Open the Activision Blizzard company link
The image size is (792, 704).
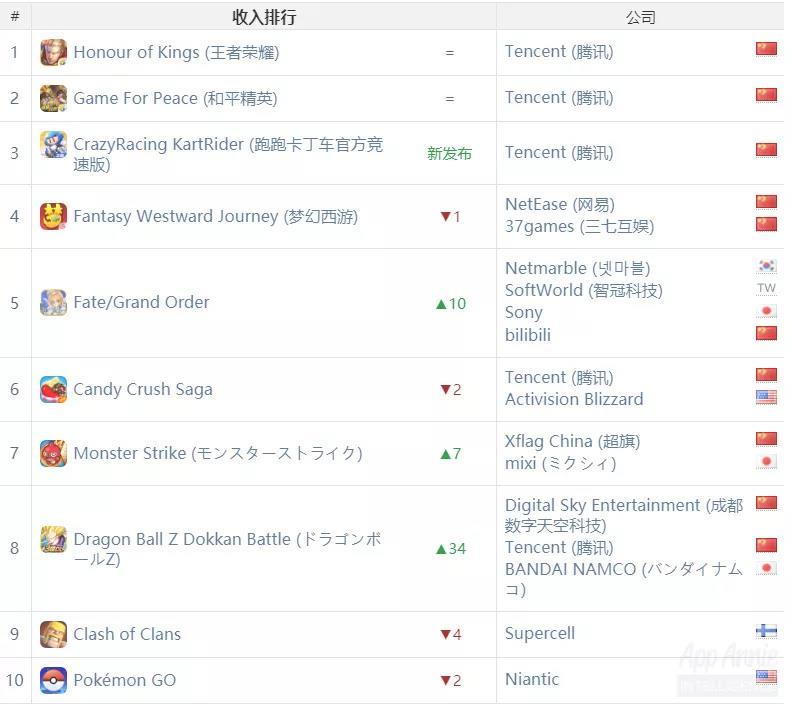tap(574, 399)
